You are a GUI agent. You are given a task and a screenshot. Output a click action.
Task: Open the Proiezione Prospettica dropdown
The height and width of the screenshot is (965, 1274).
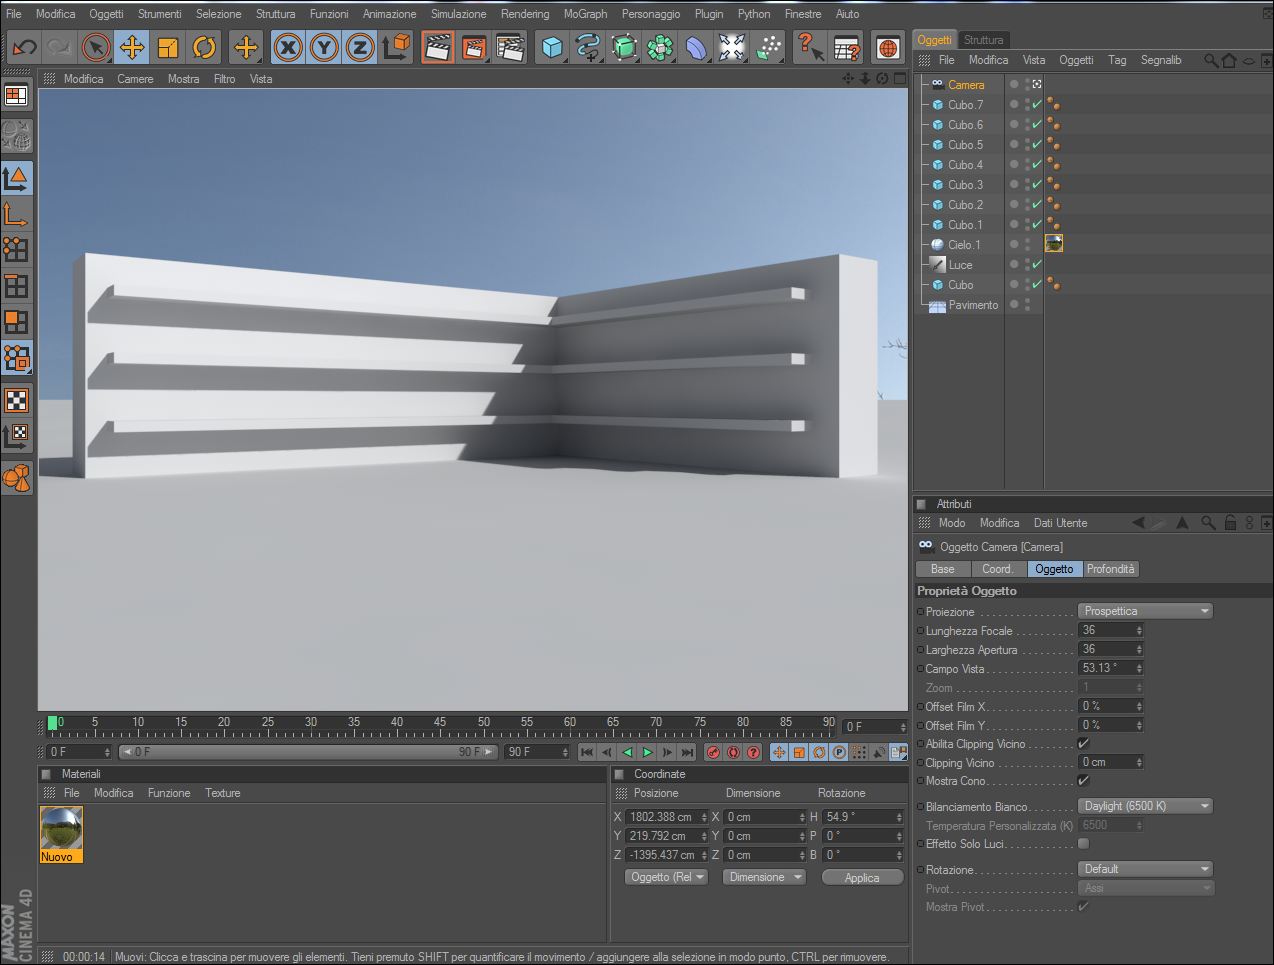coord(1145,611)
